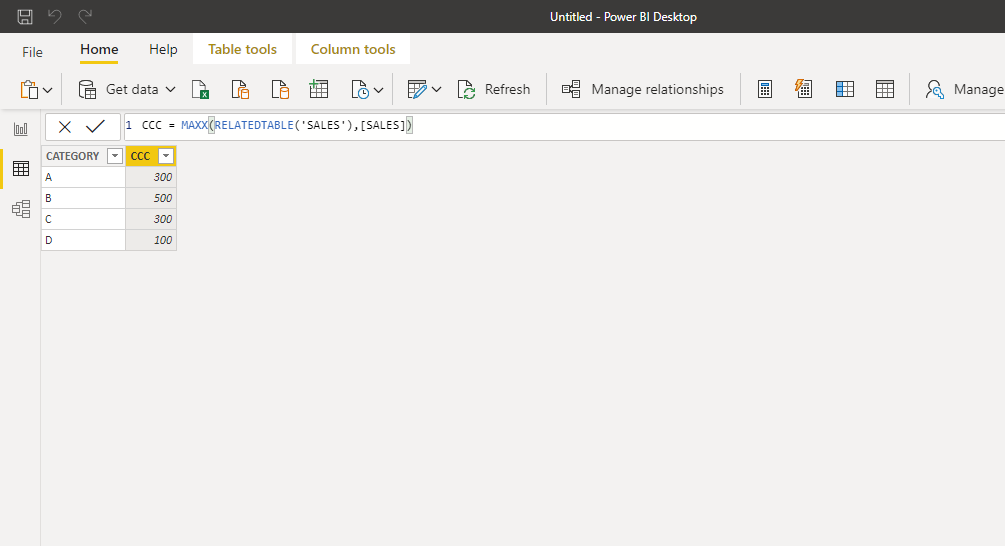Click the SQL Server data source icon
Screen dimensions: 1005x546
pos(280,89)
